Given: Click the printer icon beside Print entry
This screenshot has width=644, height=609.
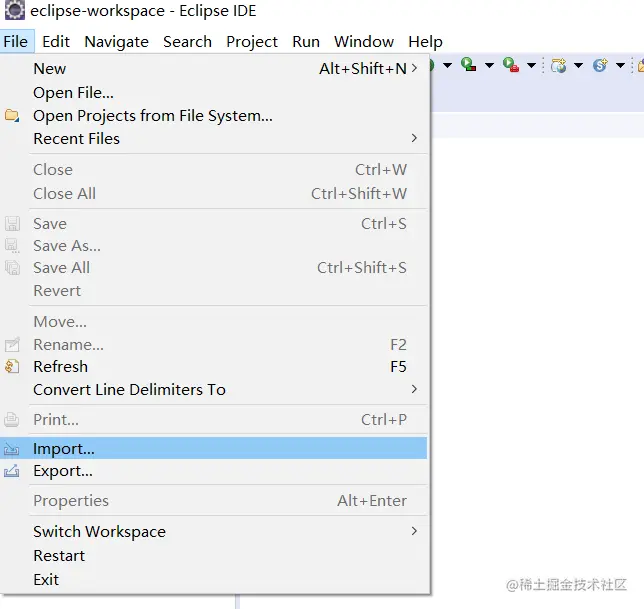Looking at the screenshot, I should point(12,419).
